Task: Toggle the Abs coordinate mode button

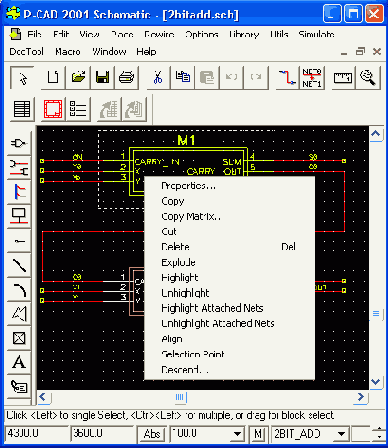Action: pos(152,434)
